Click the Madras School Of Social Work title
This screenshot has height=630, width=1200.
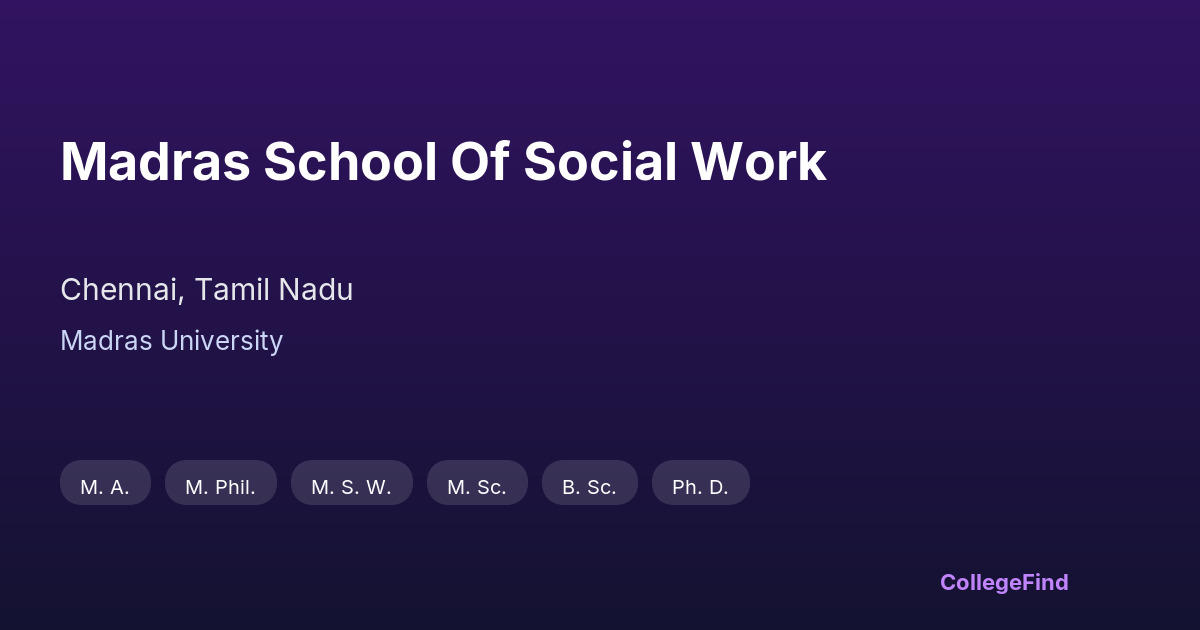point(443,162)
